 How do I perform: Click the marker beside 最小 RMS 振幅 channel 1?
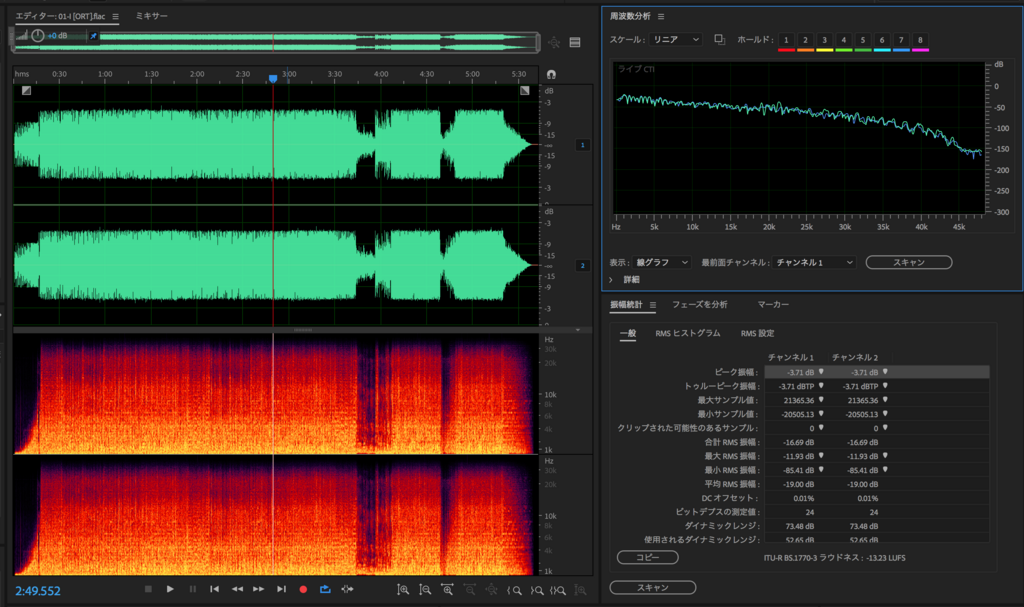821,470
